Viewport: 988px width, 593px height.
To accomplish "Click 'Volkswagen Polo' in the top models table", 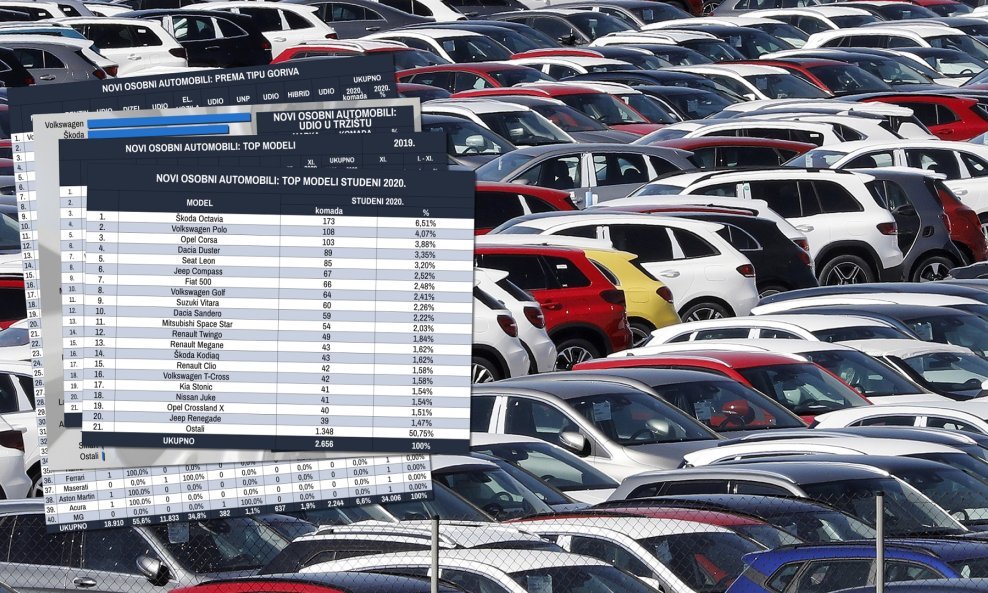I will pos(199,229).
